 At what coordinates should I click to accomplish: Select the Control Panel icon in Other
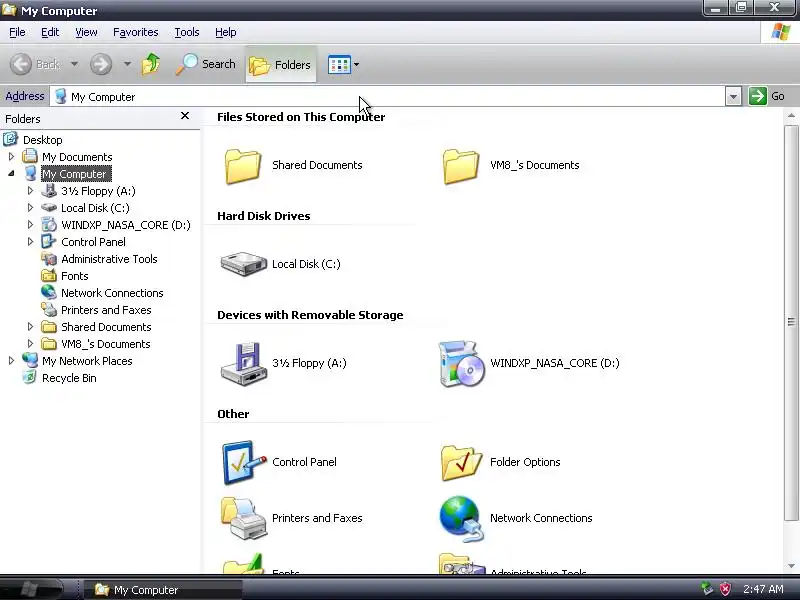pyautogui.click(x=244, y=462)
